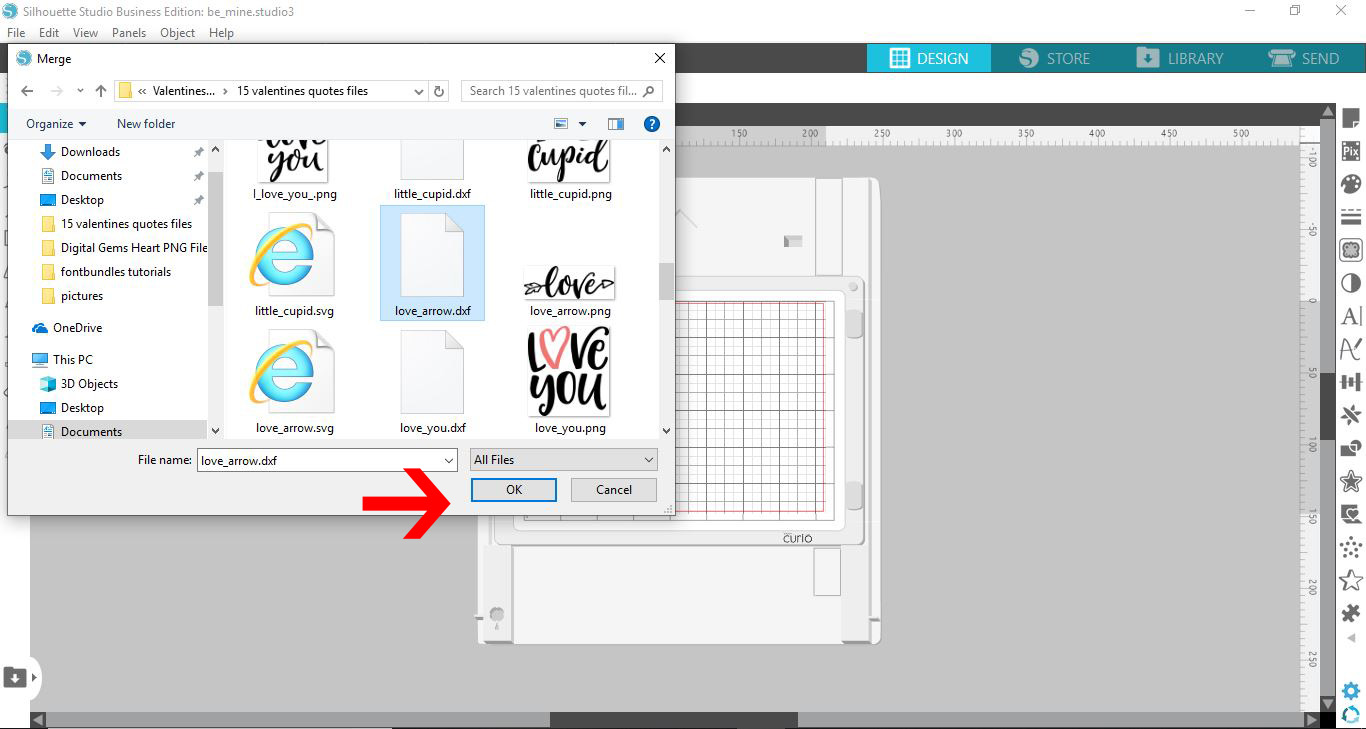The image size is (1366, 729).
Task: Select Digital Gems Heart PNG folder
Action: point(134,248)
